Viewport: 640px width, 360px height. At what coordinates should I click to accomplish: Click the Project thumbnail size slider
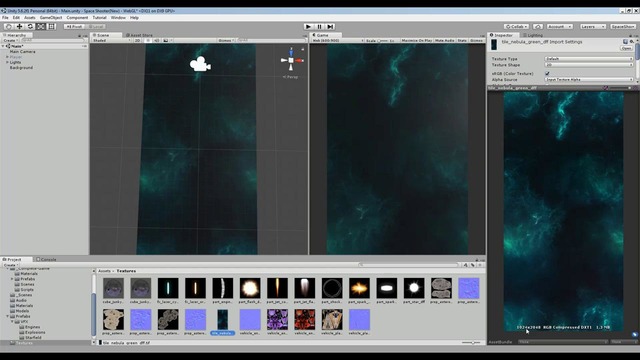pyautogui.click(x=471, y=343)
